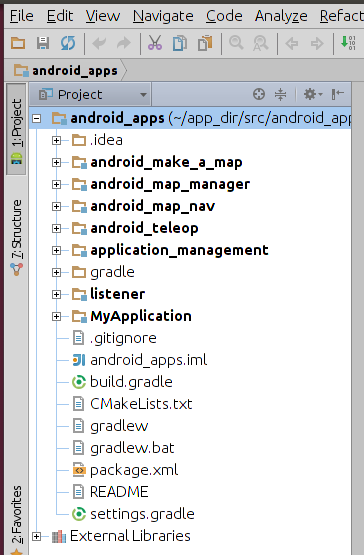Collapse the android_apps root node
The height and width of the screenshot is (555, 364).
36,118
